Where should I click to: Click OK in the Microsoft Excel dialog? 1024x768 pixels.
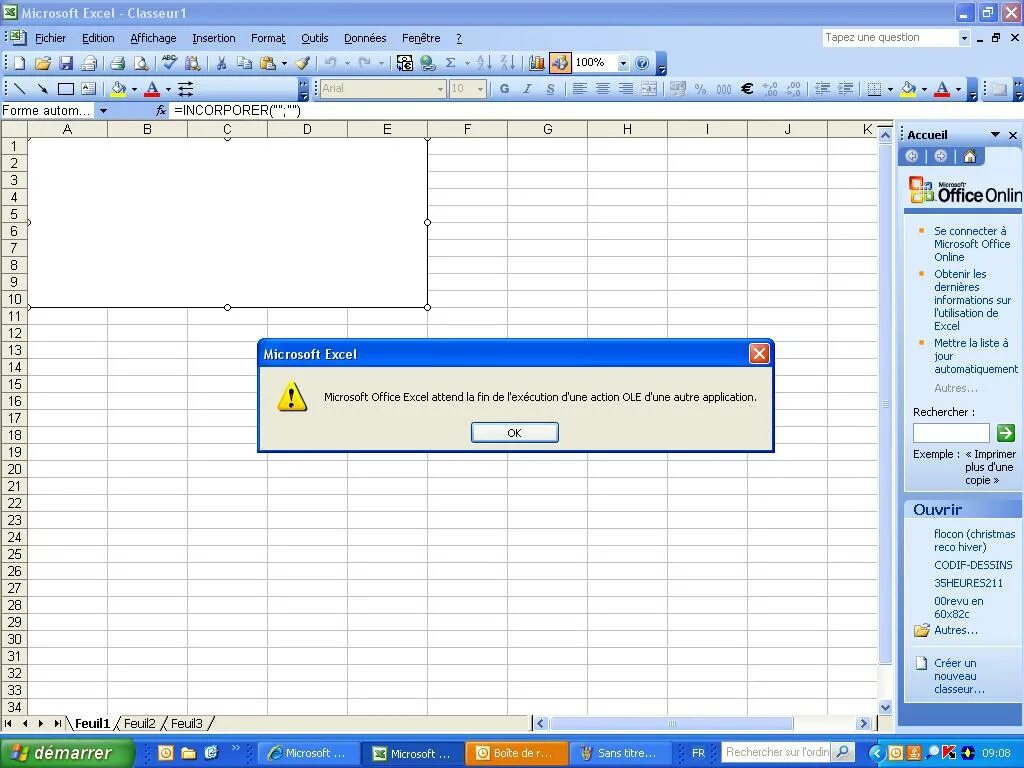515,432
